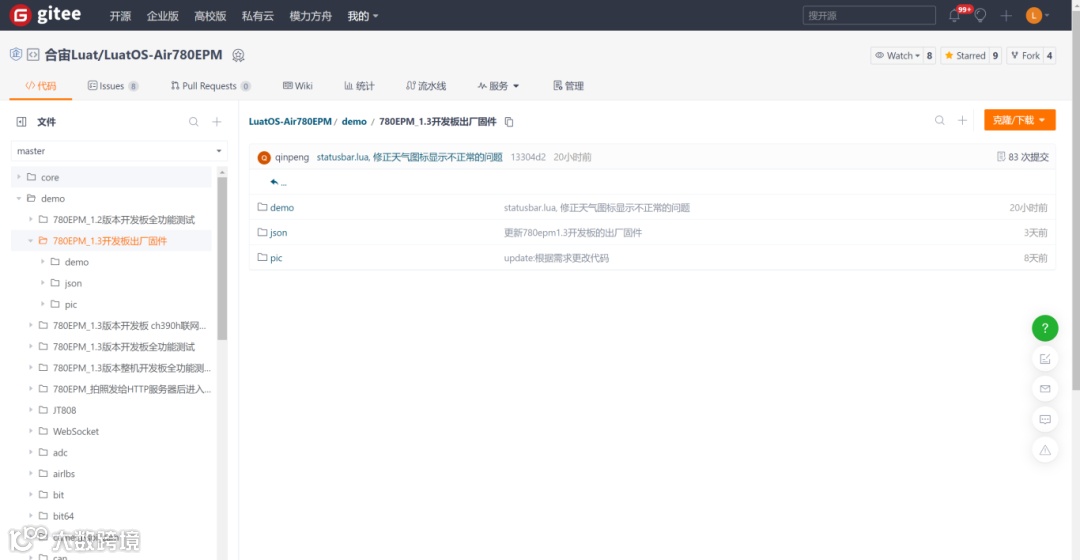The image size is (1080, 560).
Task: Click the plus create icon in top bar
Action: coord(1006,15)
